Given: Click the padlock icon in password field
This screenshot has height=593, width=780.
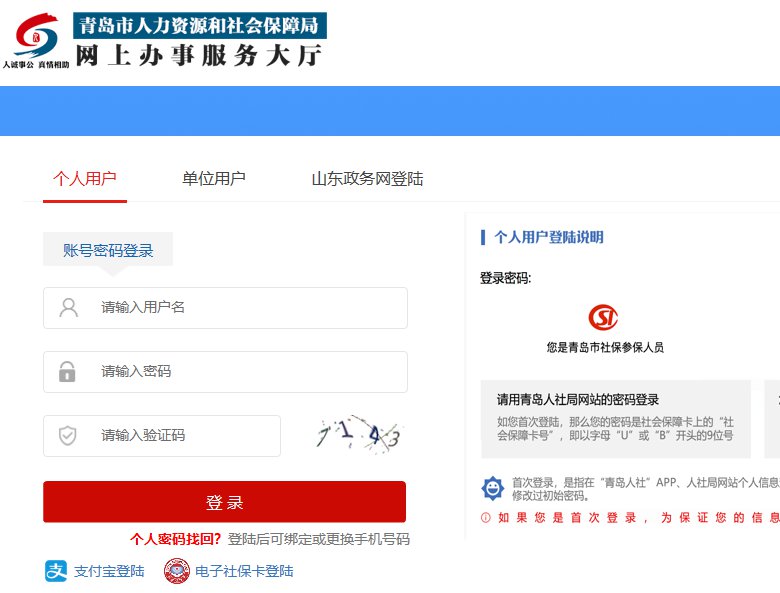Looking at the screenshot, I should (x=67, y=372).
